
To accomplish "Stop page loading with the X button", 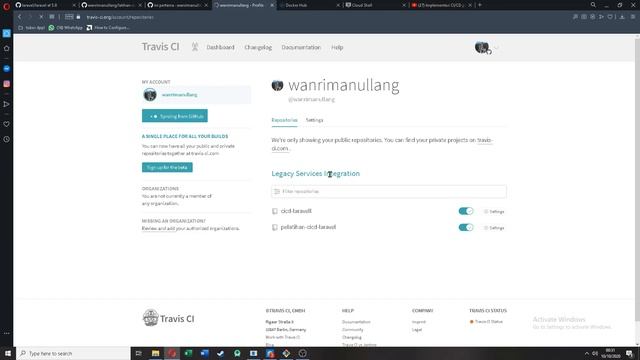I will click(x=41, y=17).
